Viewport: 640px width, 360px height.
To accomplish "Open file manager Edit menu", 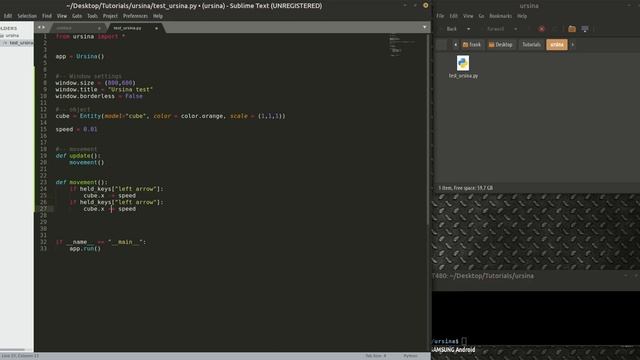I will (x=453, y=16).
